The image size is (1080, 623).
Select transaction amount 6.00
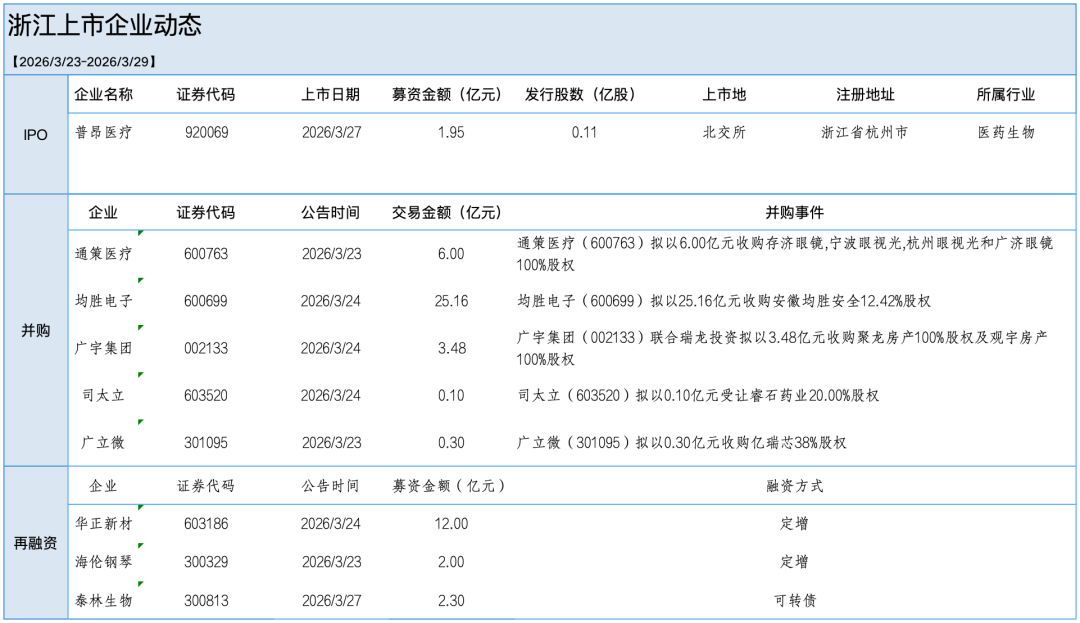click(x=451, y=254)
